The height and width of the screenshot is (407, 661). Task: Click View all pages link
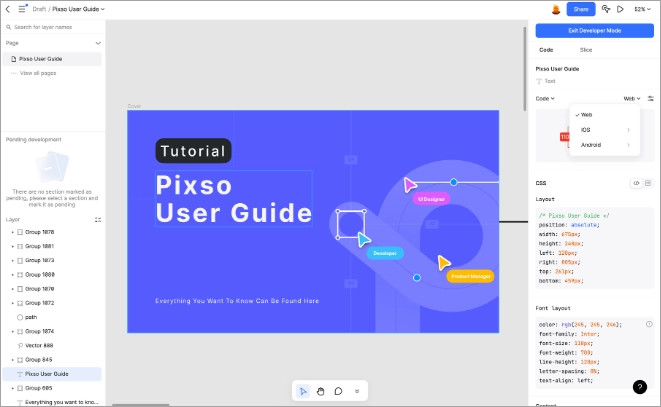pyautogui.click(x=38, y=73)
